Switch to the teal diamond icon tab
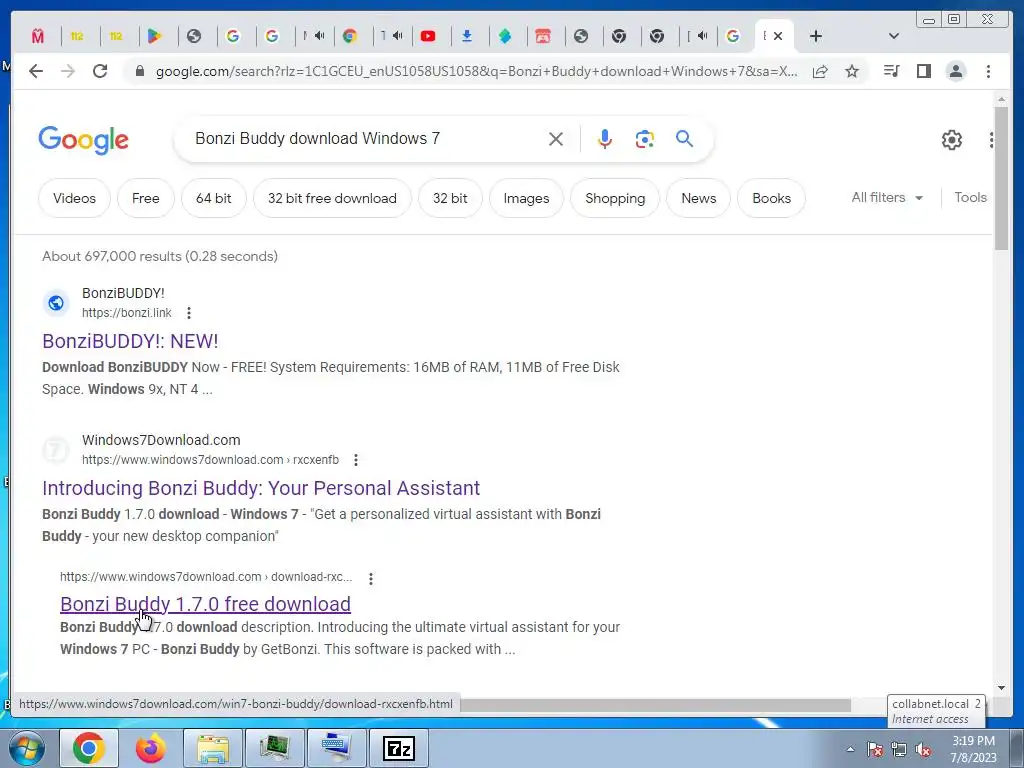Viewport: 1024px width, 768px height. click(505, 36)
